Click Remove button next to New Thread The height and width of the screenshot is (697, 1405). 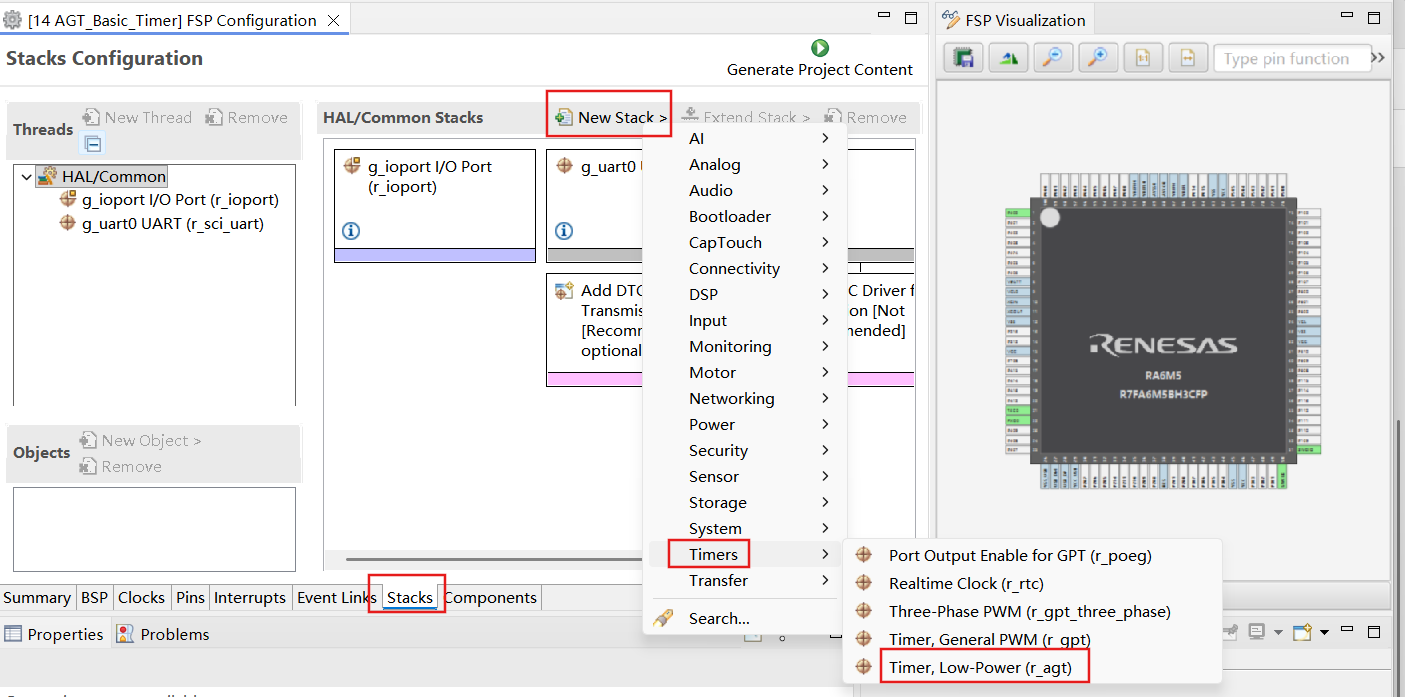pos(246,117)
